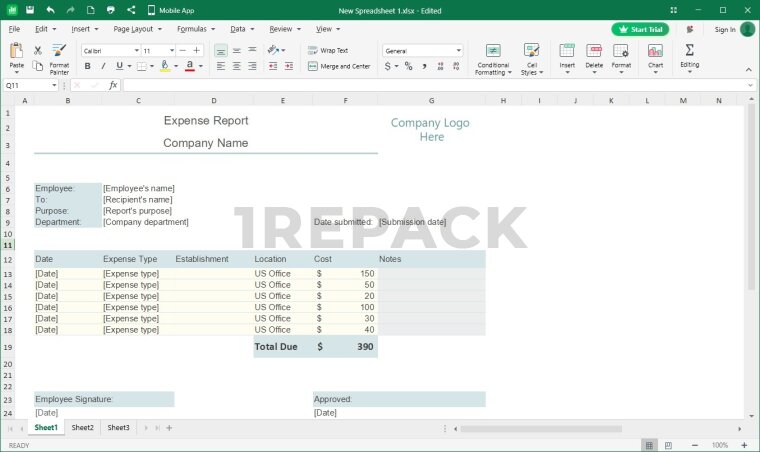Apply percent style formatting
Screen dimensions: 760x452
pos(409,66)
